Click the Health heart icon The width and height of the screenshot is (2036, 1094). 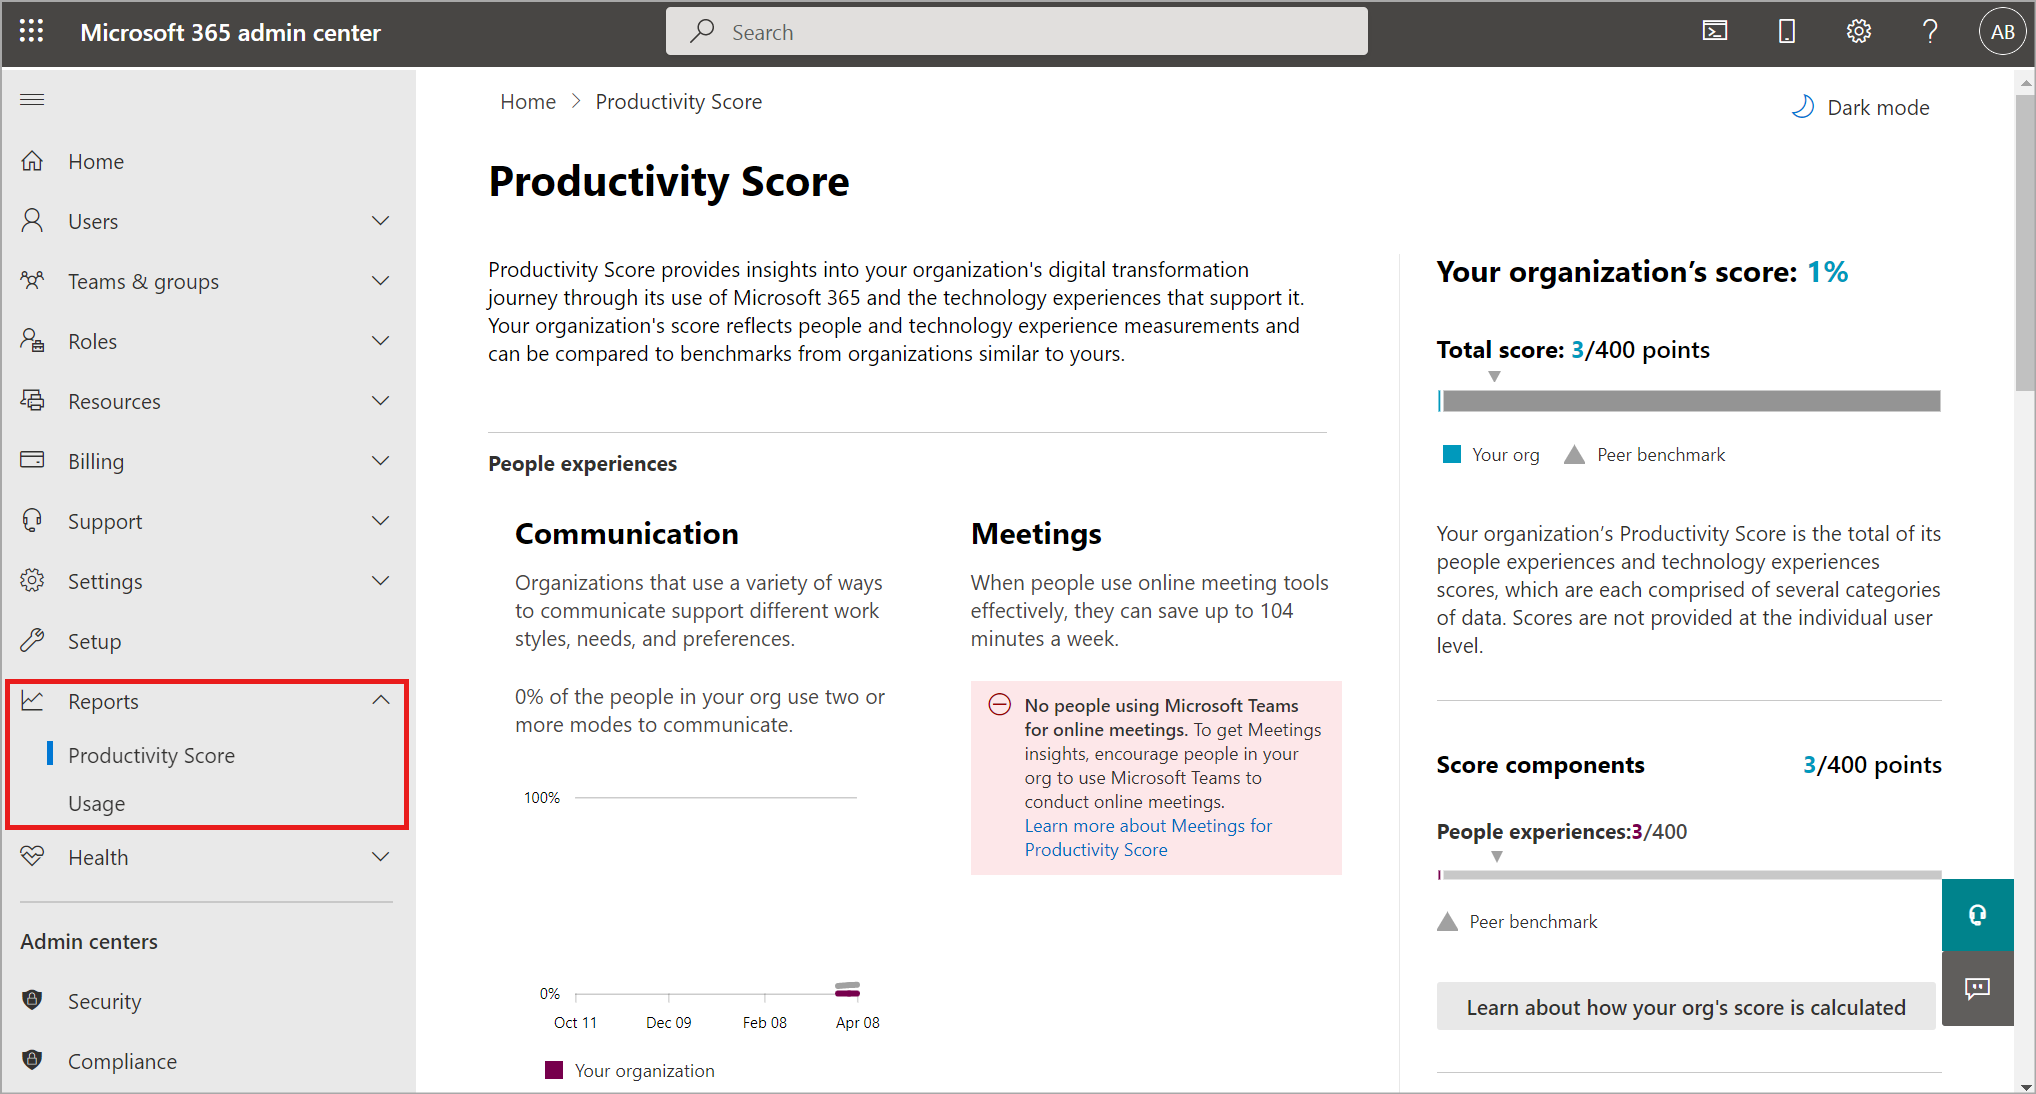click(x=32, y=857)
